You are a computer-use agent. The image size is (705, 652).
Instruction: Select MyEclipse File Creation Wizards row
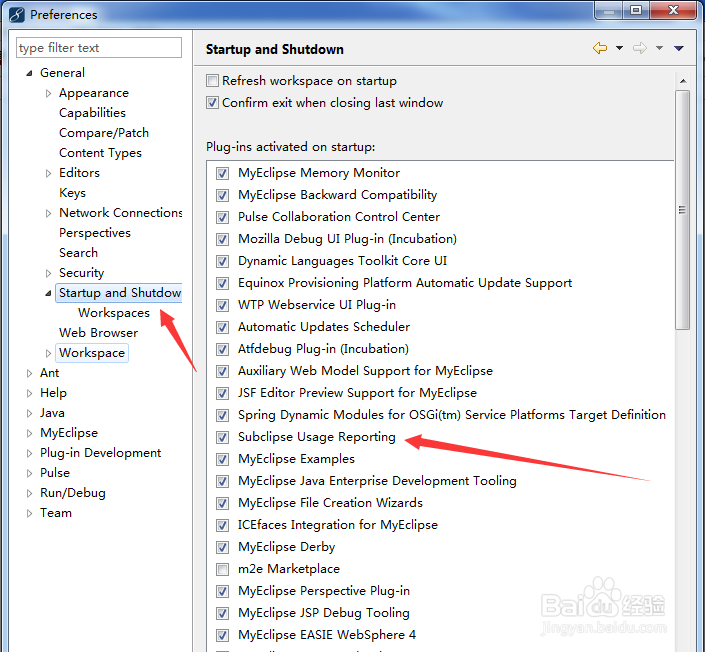330,503
